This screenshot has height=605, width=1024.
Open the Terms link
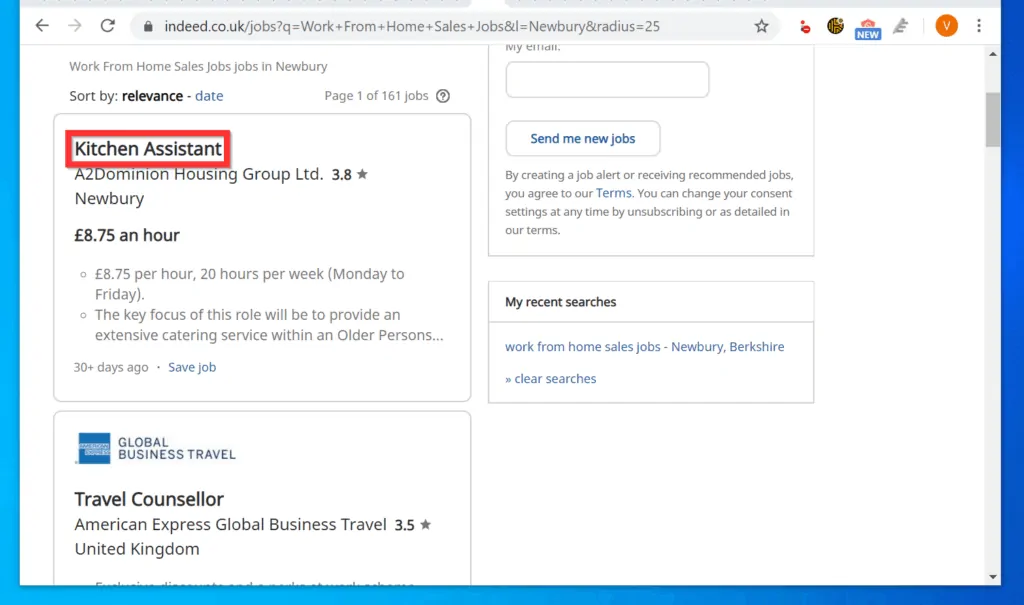(x=613, y=193)
